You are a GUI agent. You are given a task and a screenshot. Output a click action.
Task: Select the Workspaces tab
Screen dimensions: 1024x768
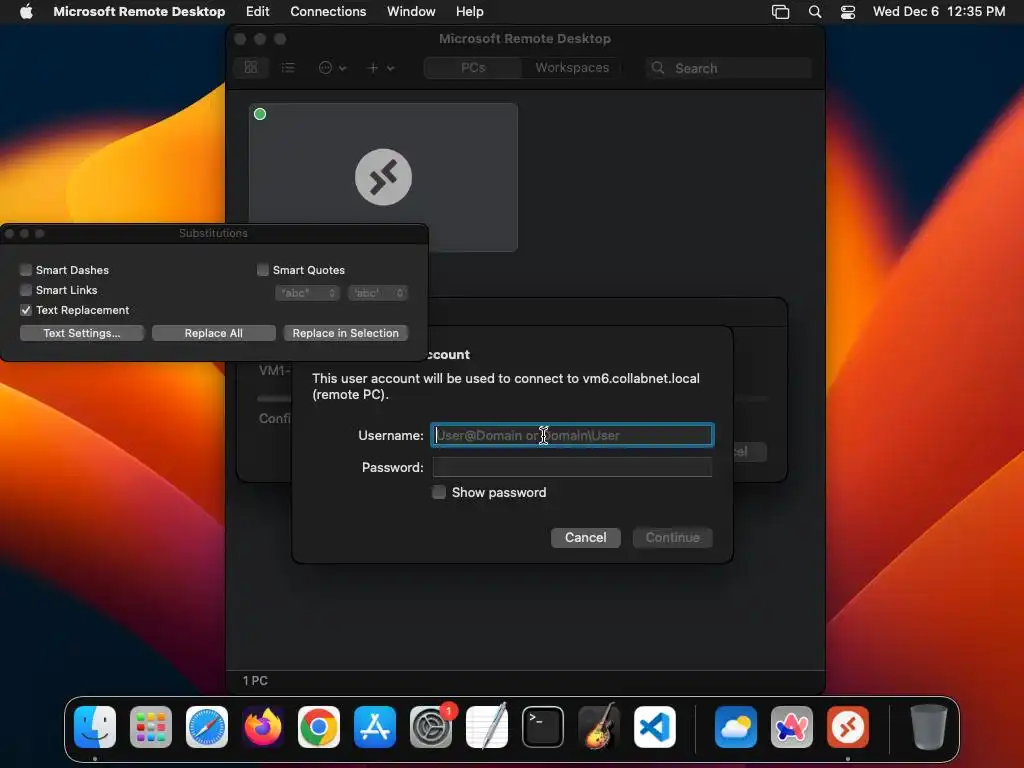tap(572, 67)
